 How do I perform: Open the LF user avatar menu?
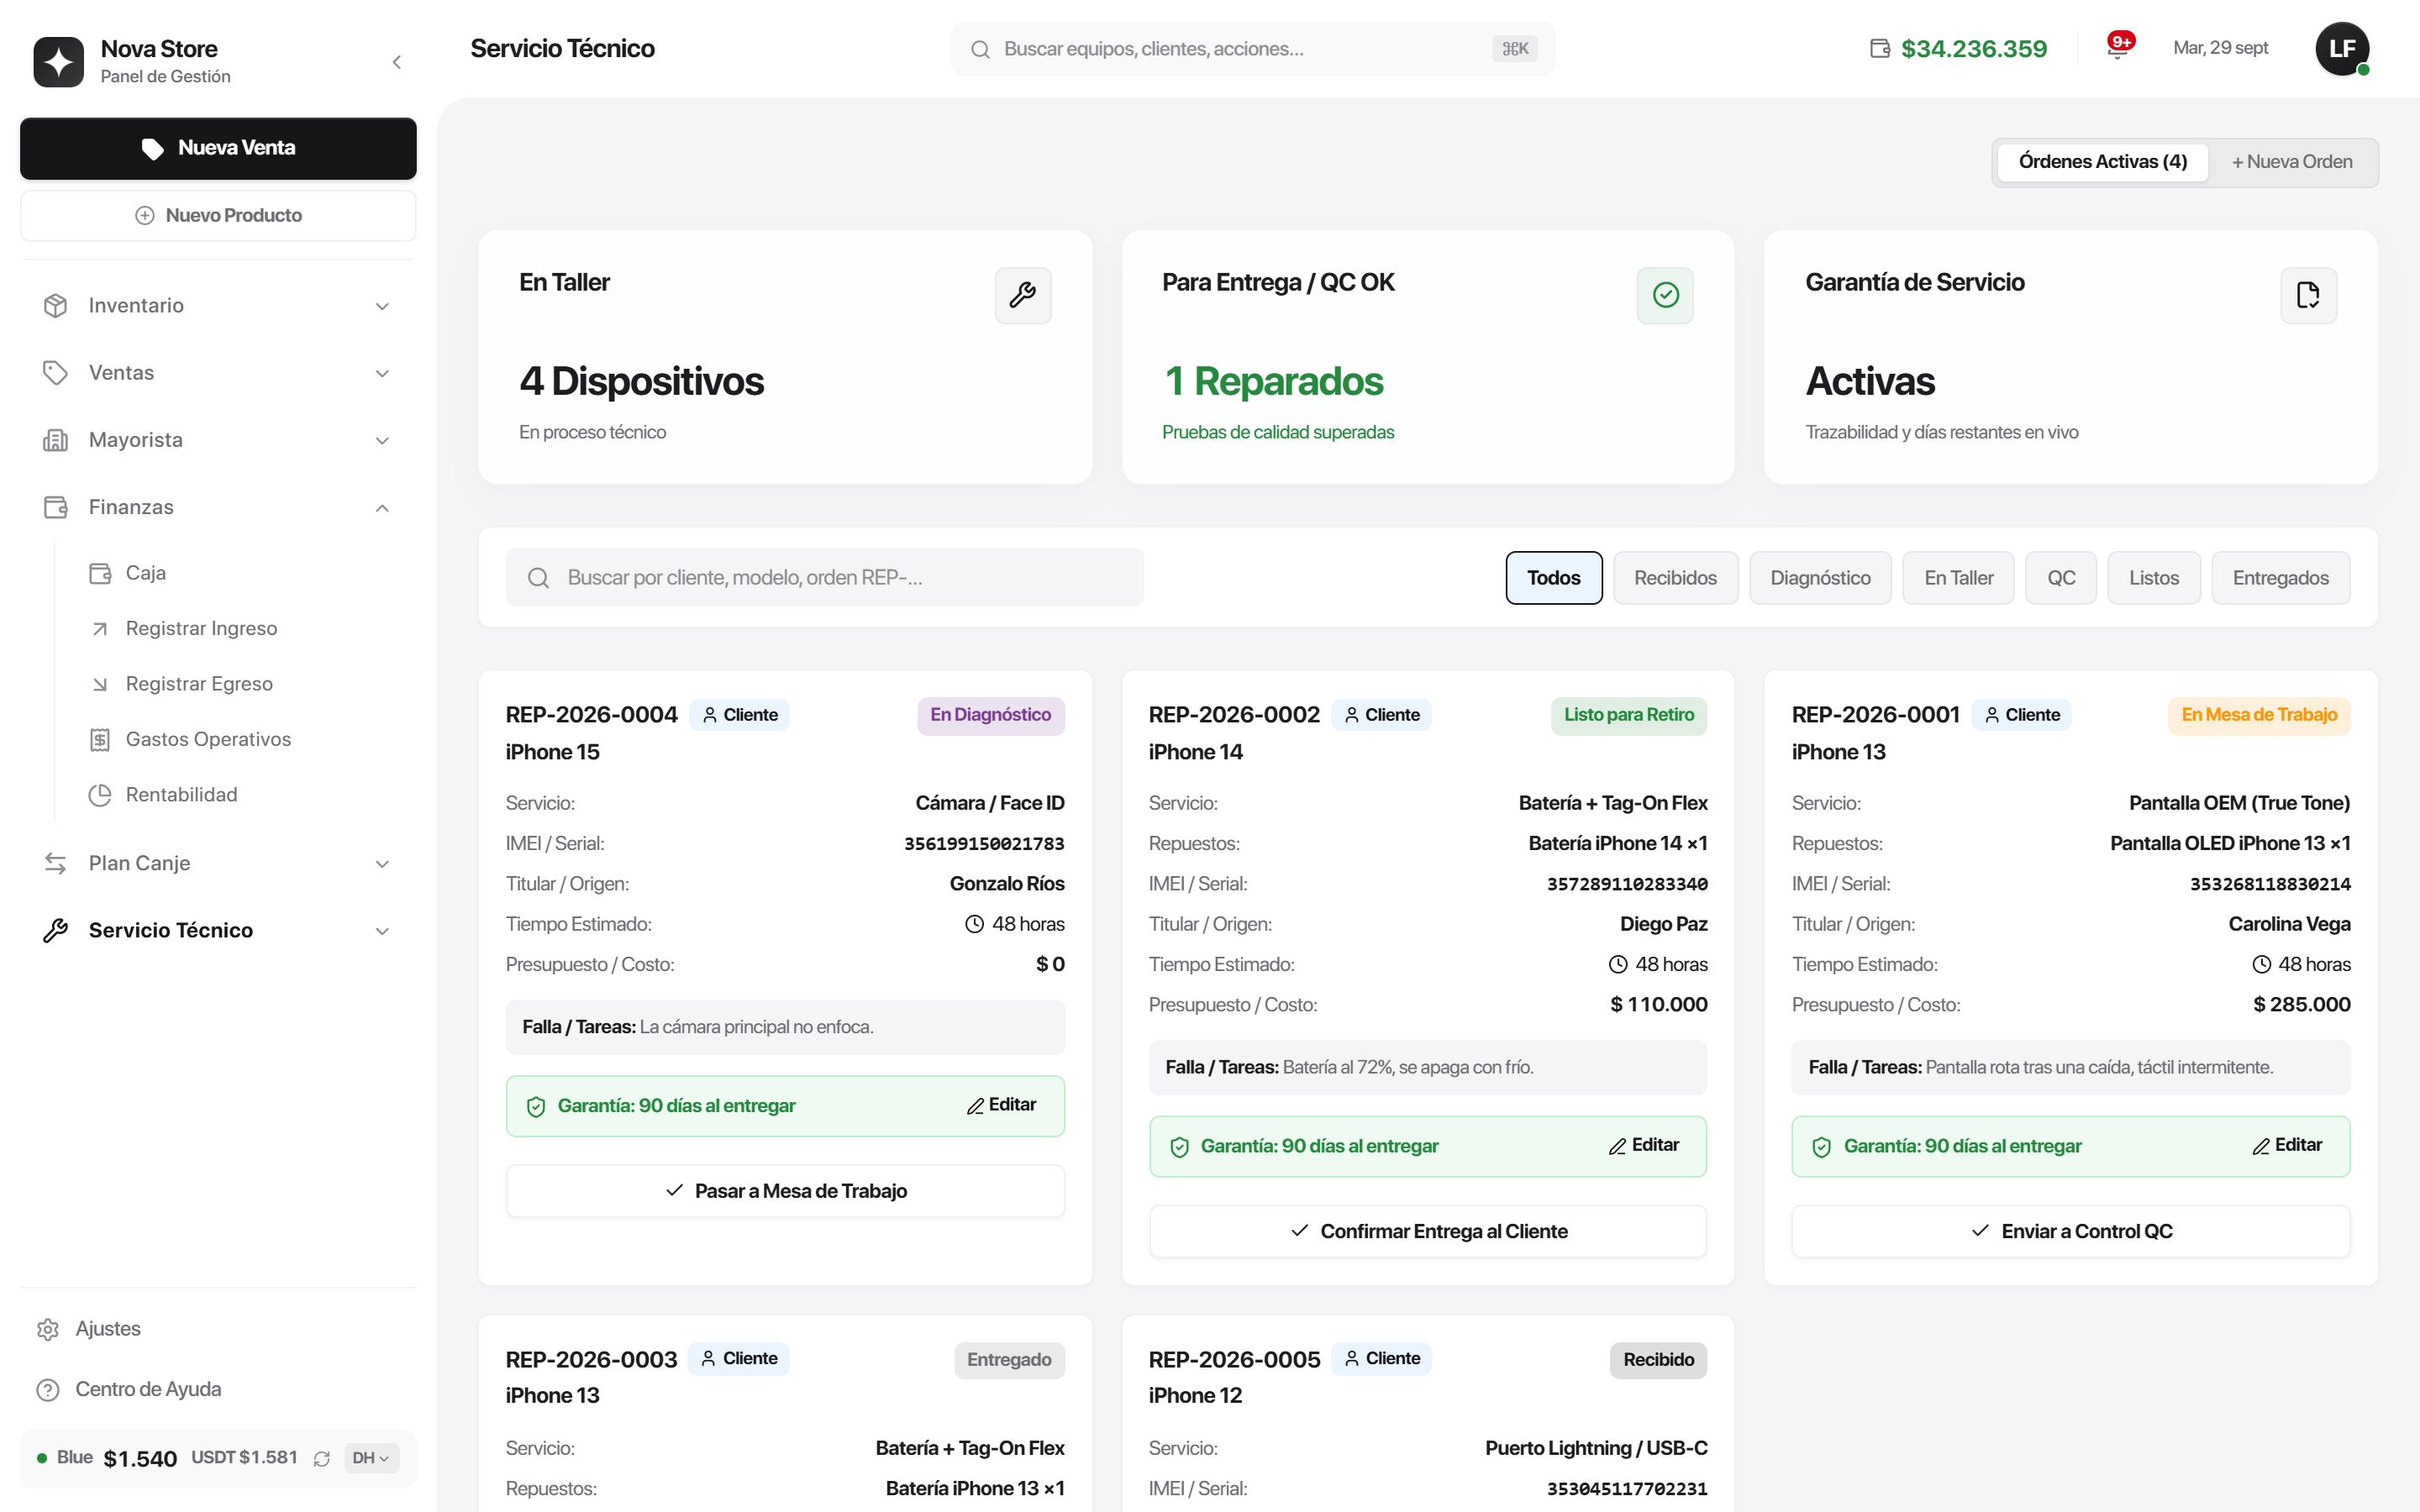2342,48
